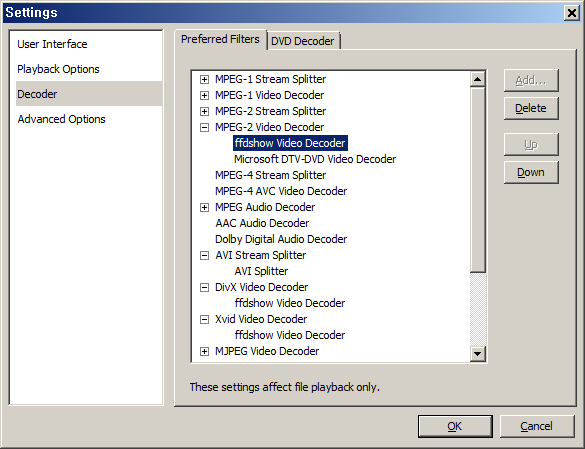Select the Xvid Video Decoder label

coord(261,319)
